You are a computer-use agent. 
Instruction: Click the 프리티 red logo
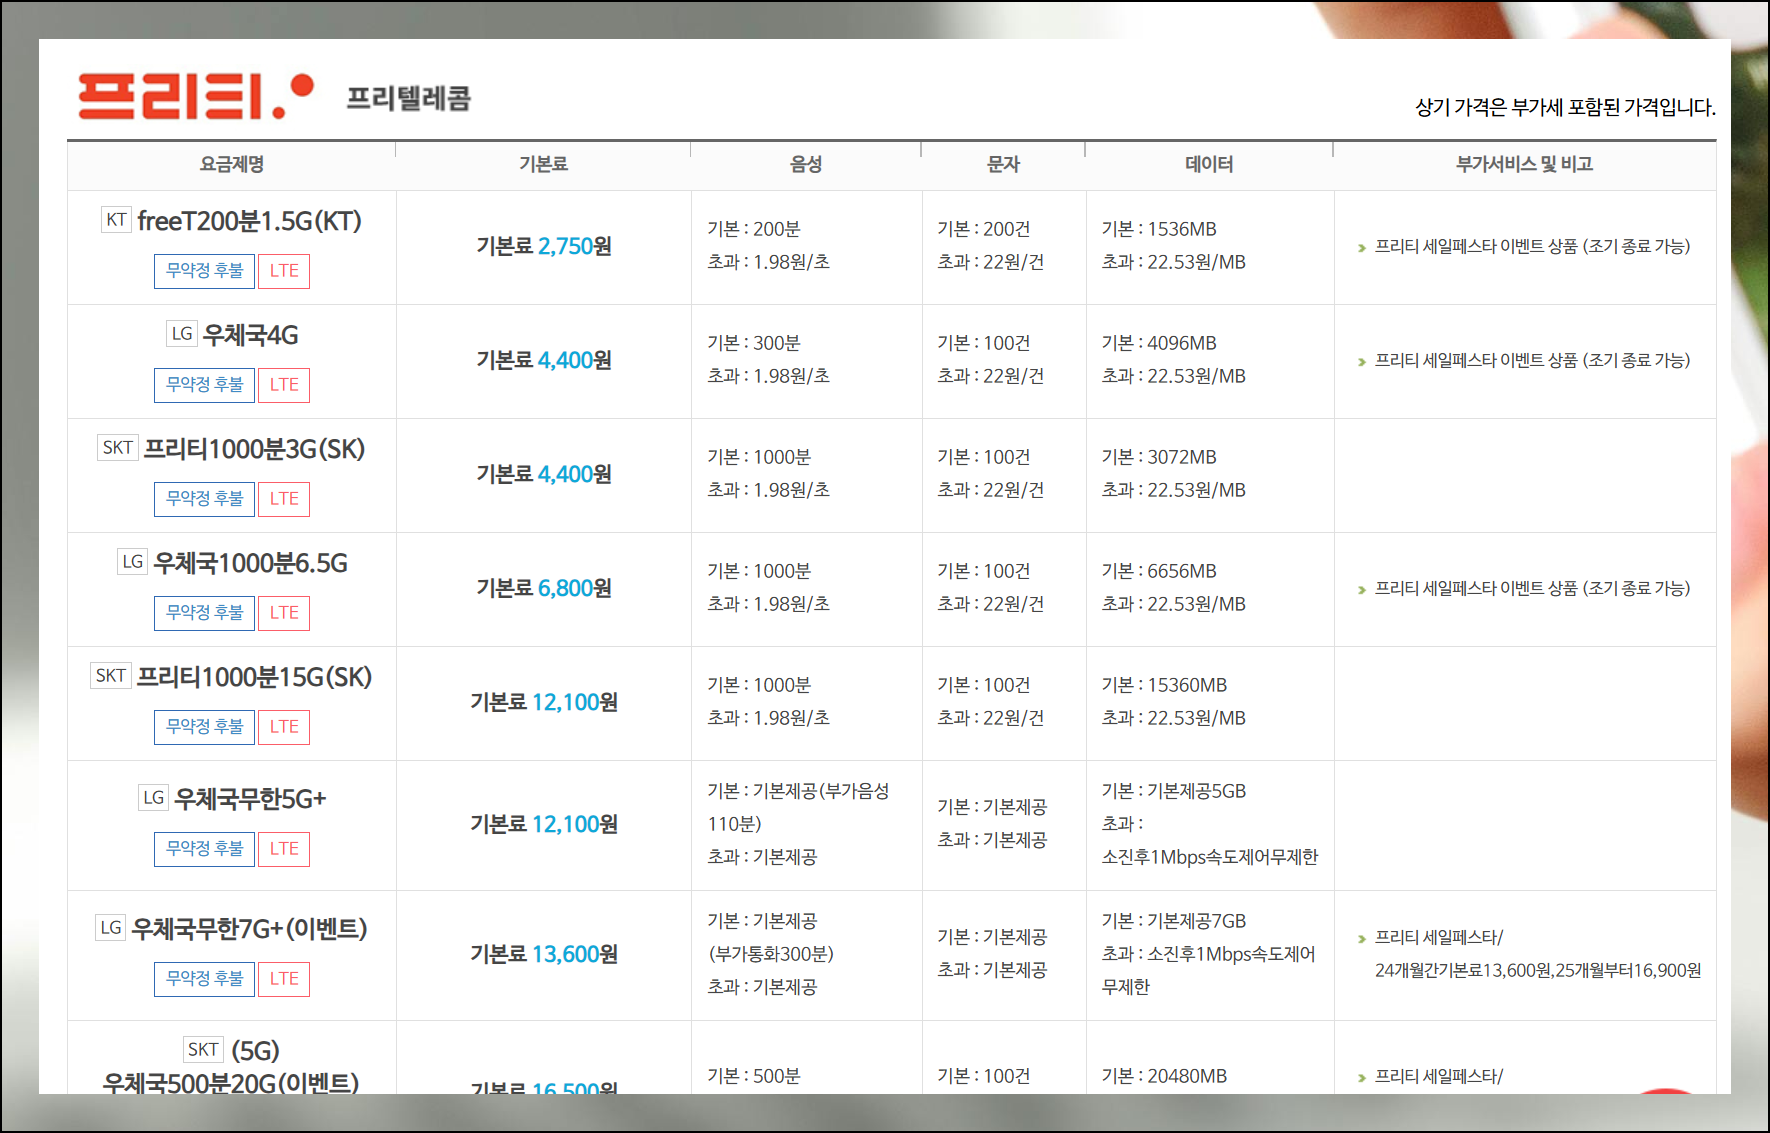196,96
